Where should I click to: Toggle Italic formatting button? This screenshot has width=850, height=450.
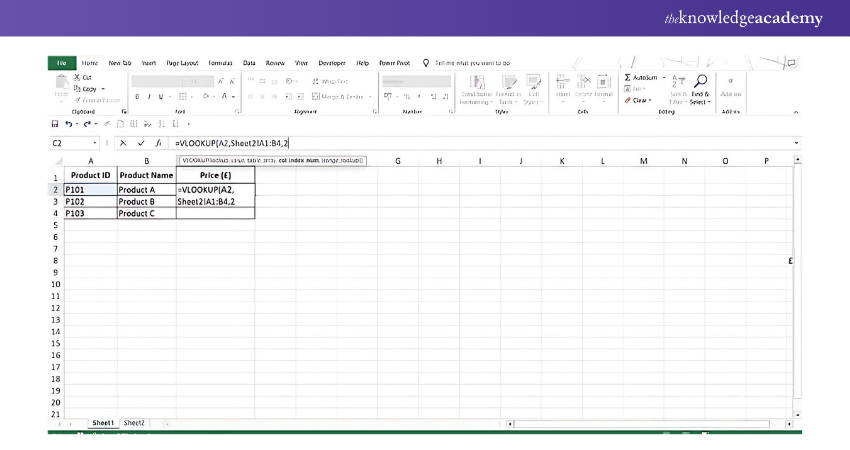148,97
